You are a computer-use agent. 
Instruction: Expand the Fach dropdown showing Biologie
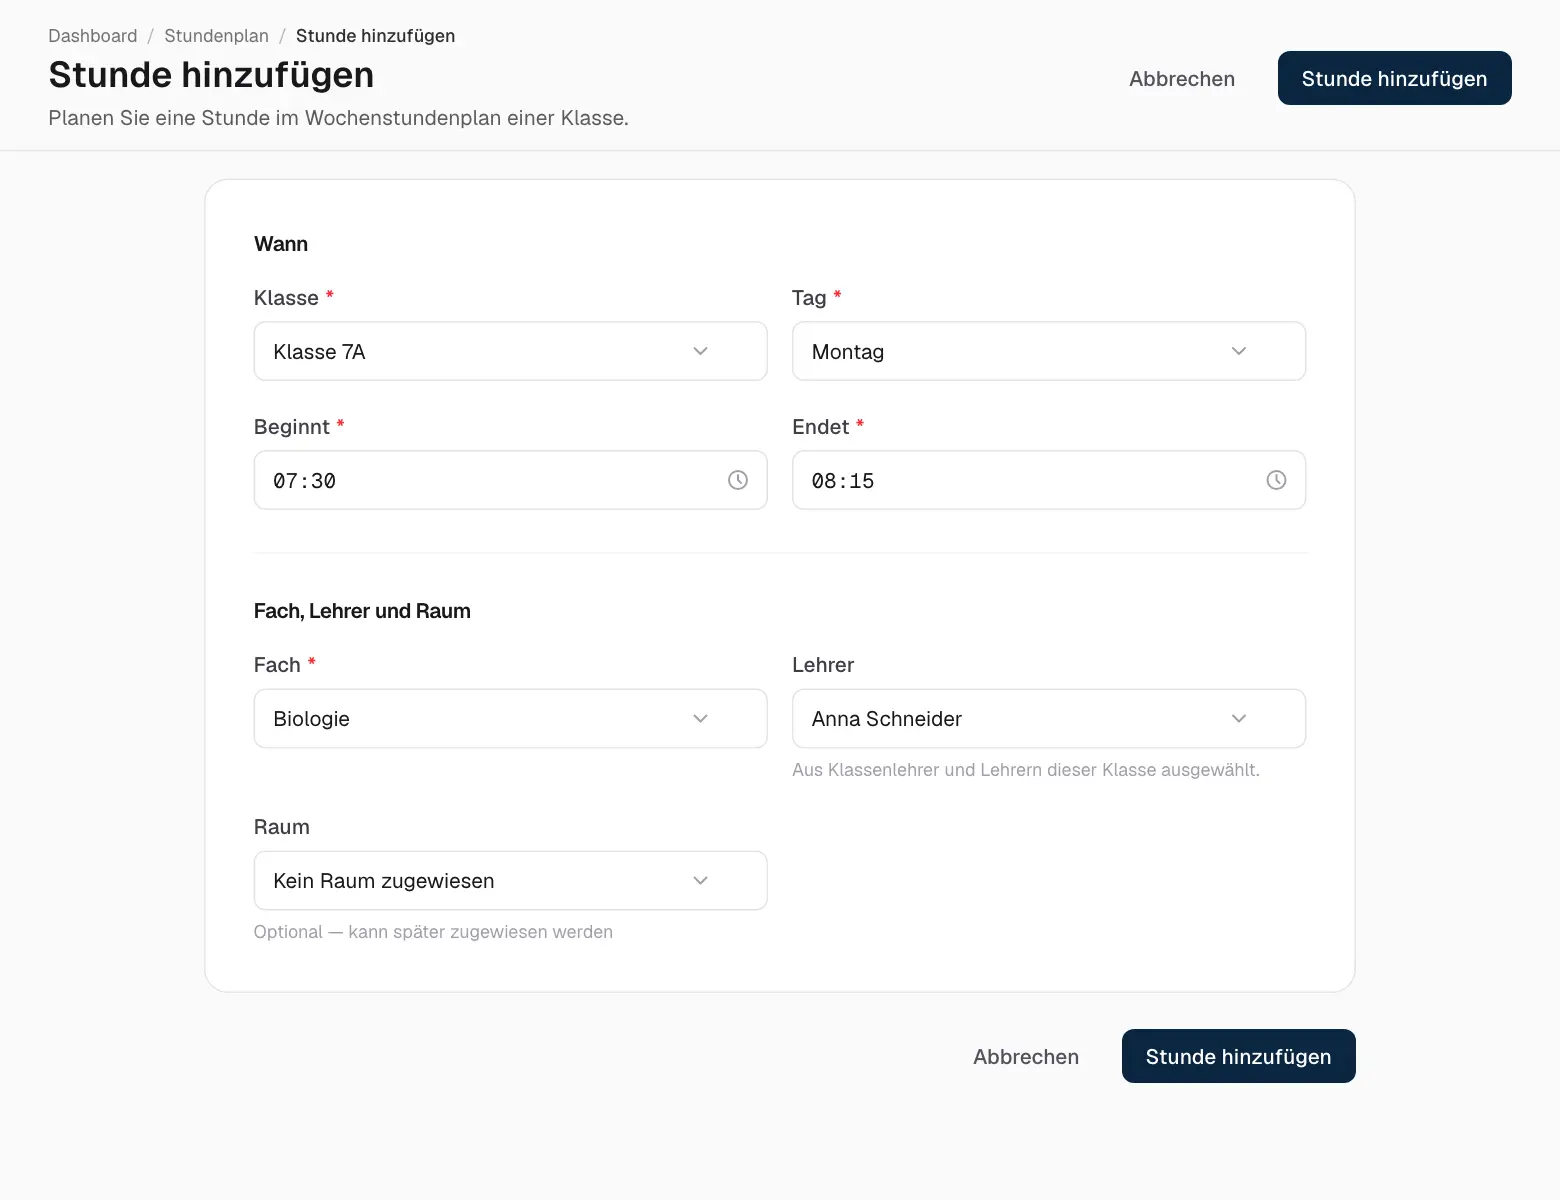[x=510, y=718]
